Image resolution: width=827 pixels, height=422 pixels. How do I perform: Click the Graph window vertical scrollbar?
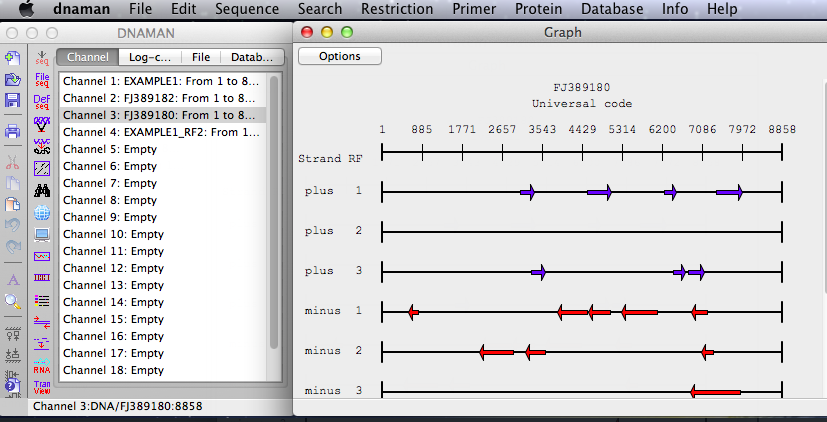pyautogui.click(x=824, y=185)
